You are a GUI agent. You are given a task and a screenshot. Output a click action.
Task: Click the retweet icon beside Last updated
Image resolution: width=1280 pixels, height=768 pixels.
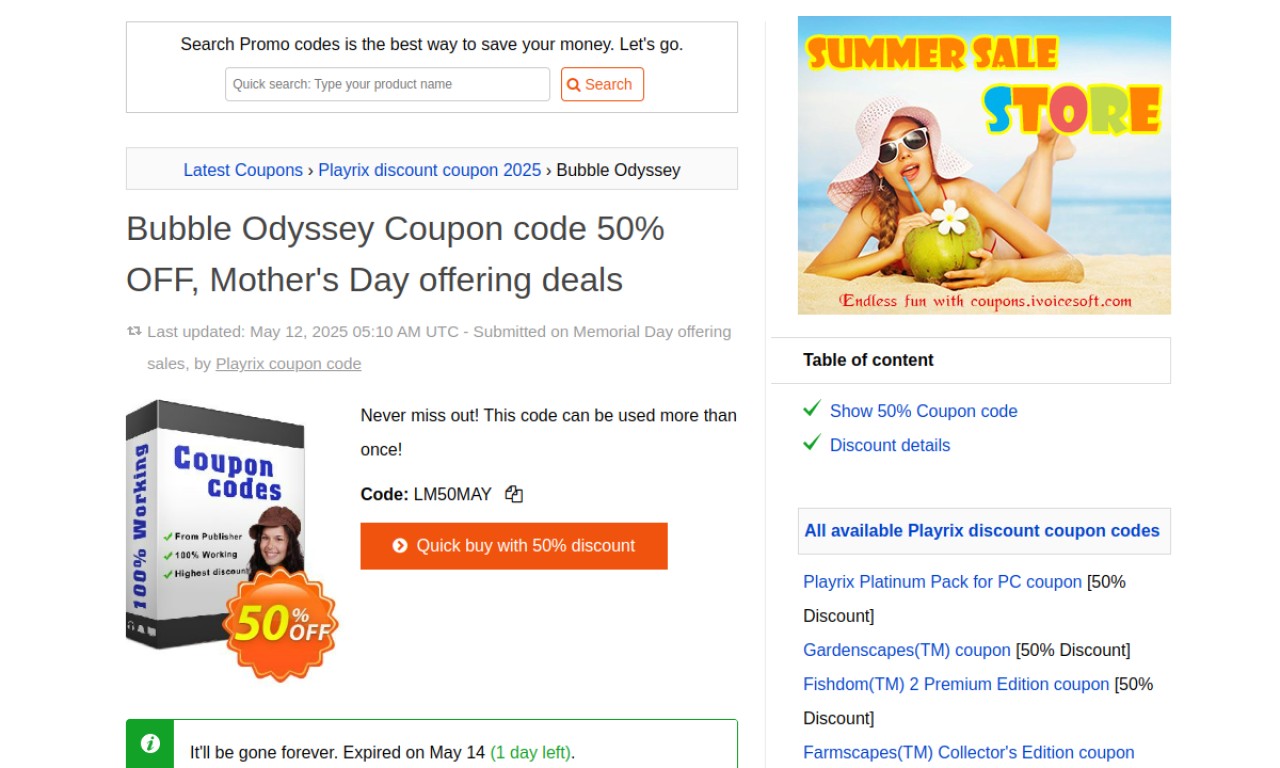pyautogui.click(x=134, y=331)
